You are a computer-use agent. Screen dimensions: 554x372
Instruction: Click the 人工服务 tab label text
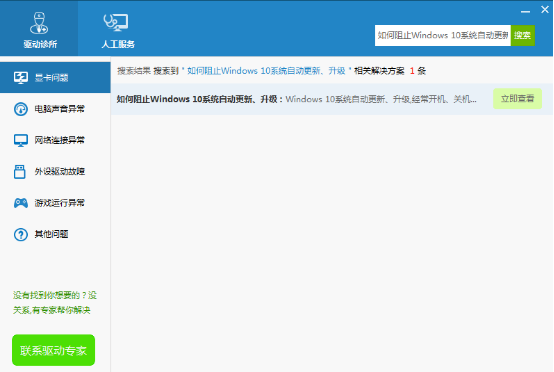118,44
